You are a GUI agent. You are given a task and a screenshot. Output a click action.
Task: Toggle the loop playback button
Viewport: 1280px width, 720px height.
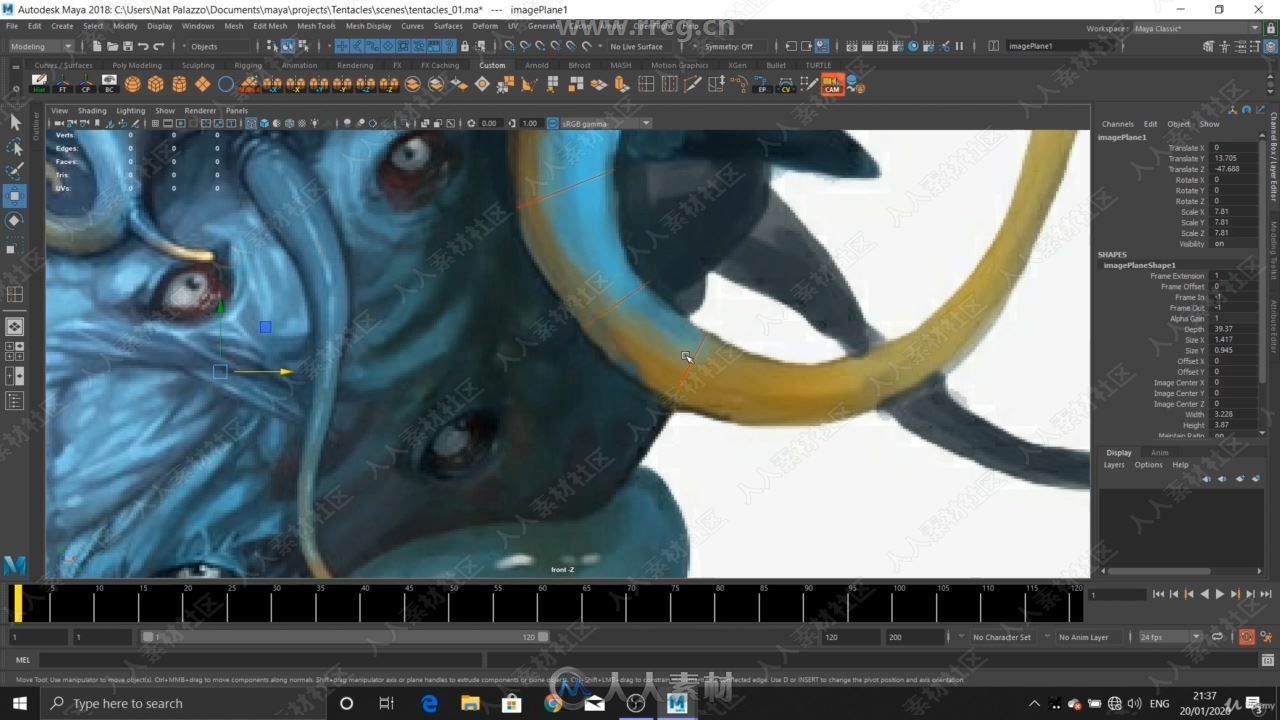(1217, 637)
